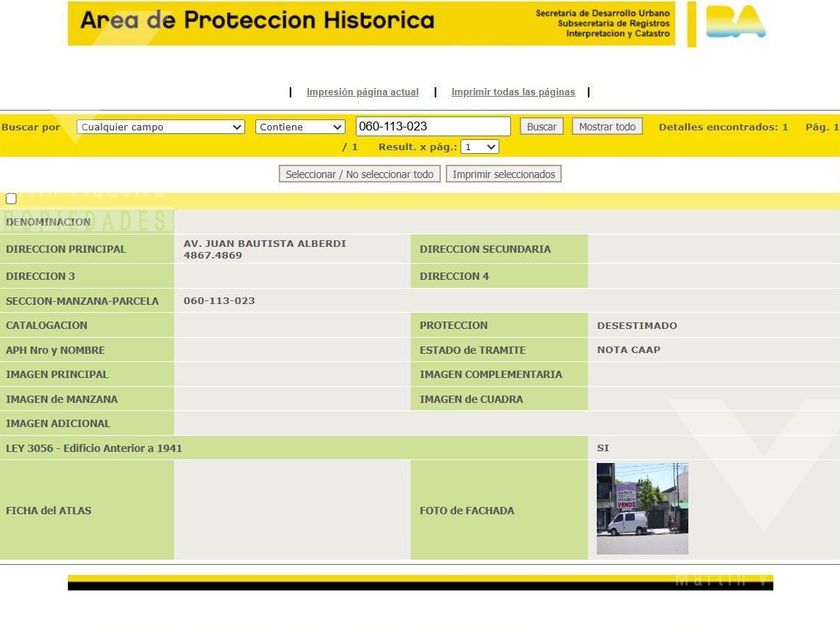Click the 'Area de Proteccion Historica' banner title

257,20
